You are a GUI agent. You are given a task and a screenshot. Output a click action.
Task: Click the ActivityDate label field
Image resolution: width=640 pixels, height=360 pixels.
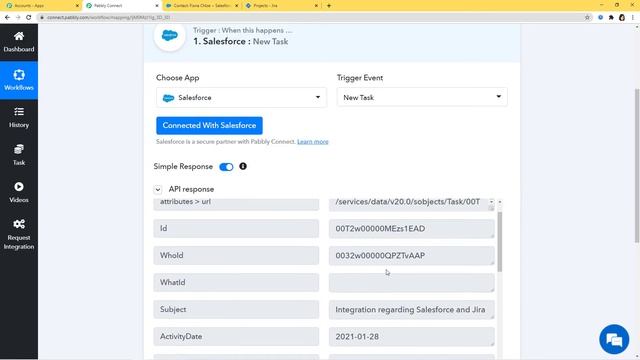(x=236, y=336)
